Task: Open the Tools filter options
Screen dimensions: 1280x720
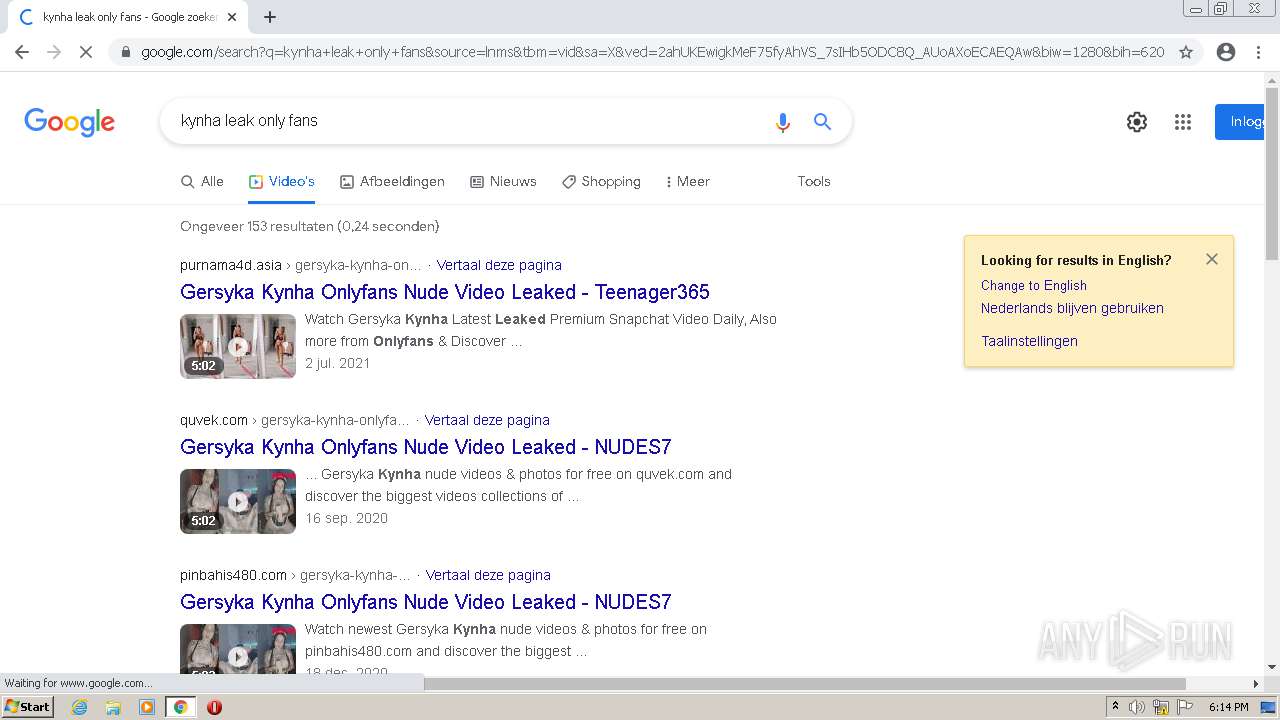Action: (814, 181)
